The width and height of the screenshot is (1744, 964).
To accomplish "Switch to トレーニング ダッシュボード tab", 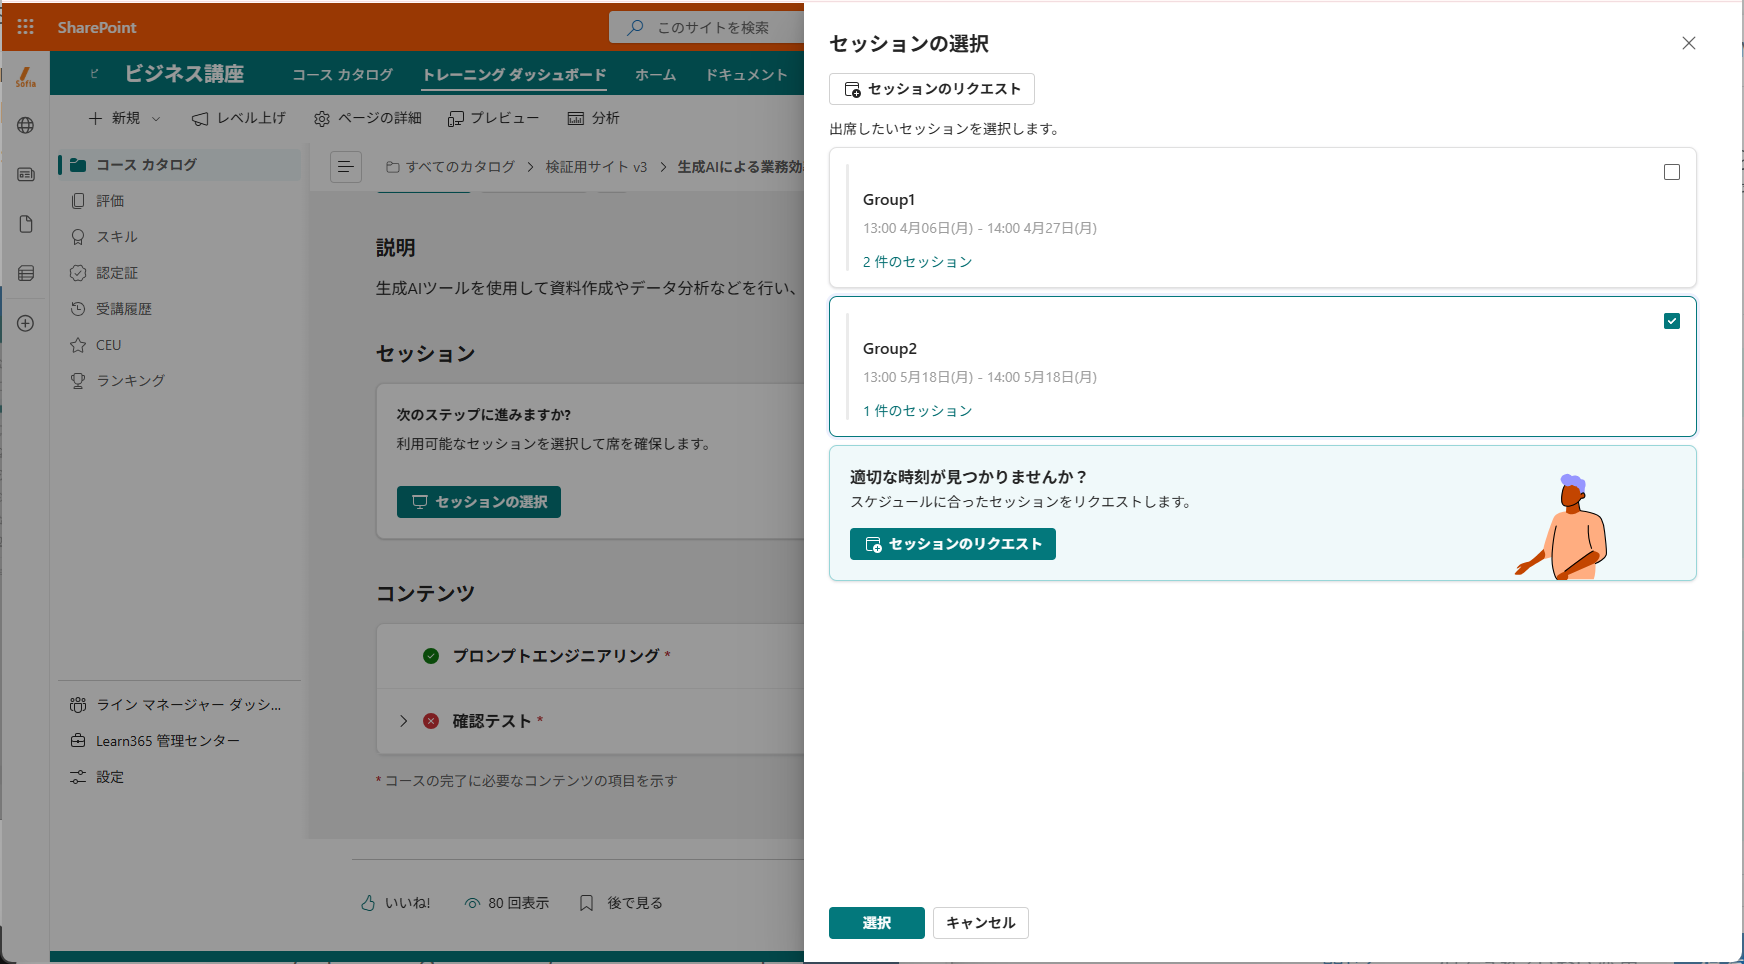I will (514, 75).
